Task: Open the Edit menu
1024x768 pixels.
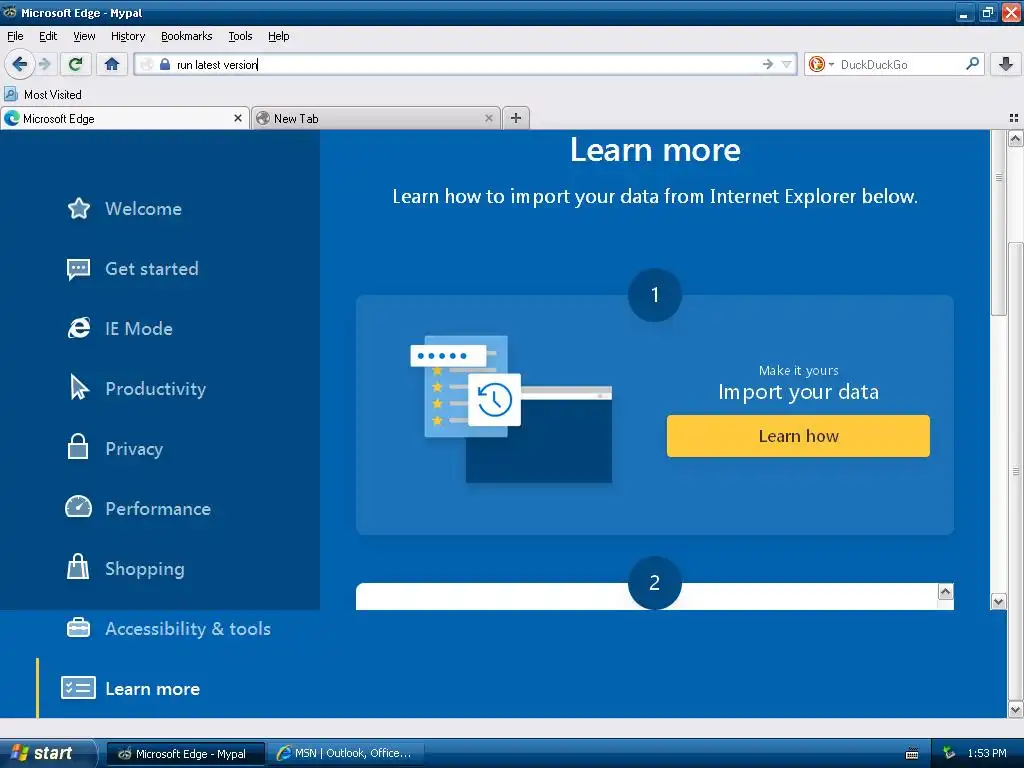Action: click(x=48, y=36)
